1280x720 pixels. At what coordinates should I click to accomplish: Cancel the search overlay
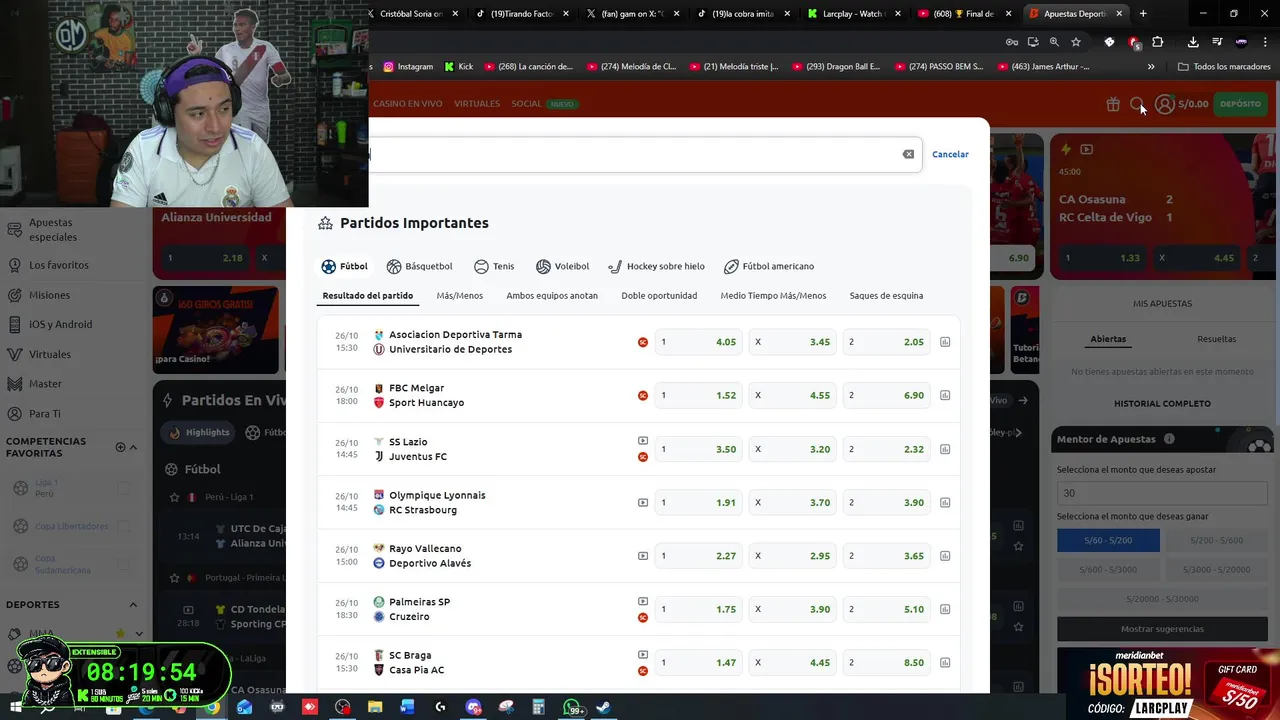pos(950,154)
